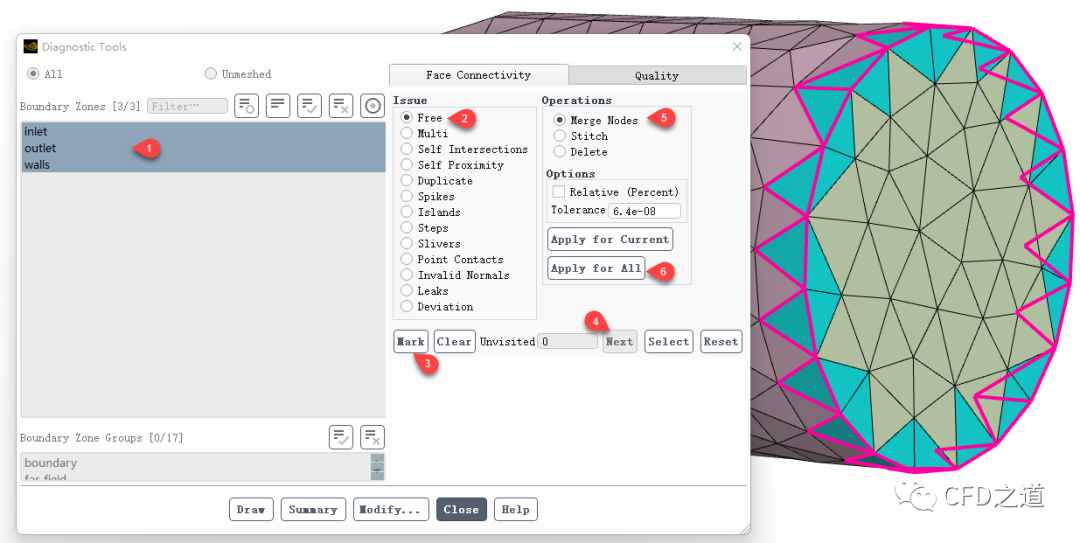
Task: Click the Tolerance value input field
Action: (645, 211)
